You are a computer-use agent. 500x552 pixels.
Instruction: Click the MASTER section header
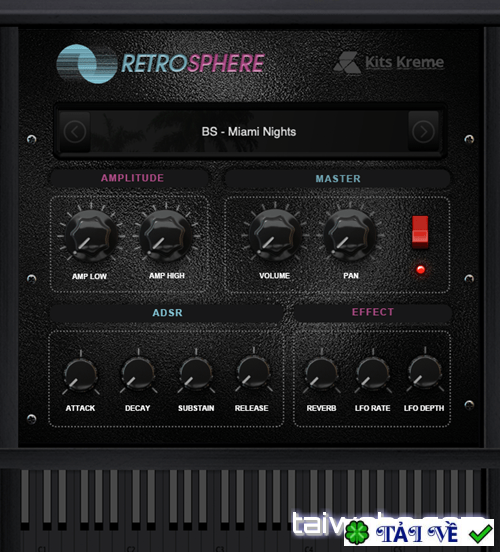pos(338,178)
